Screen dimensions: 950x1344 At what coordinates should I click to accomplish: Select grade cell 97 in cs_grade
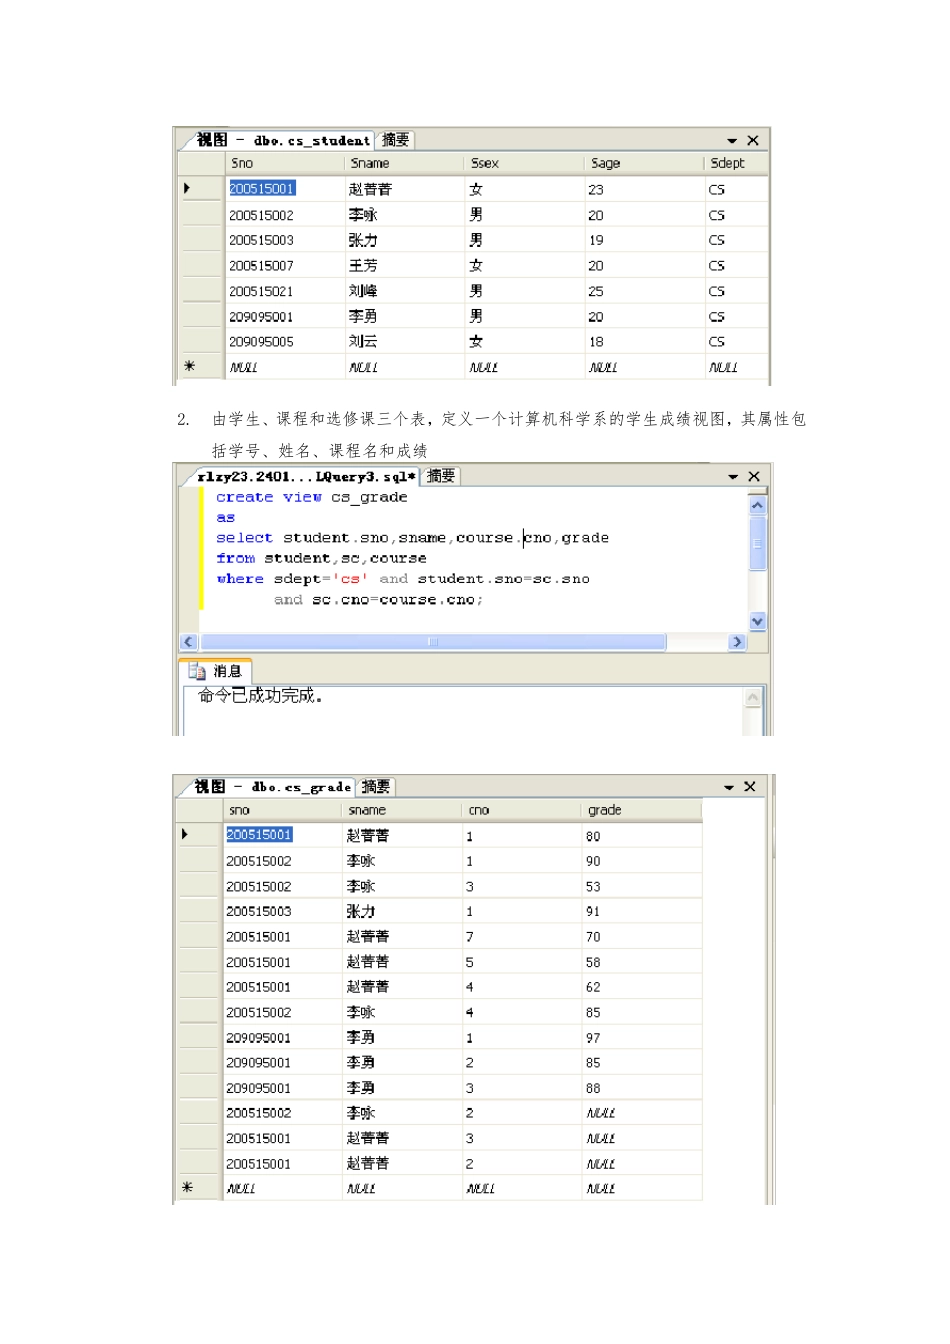coord(641,1038)
